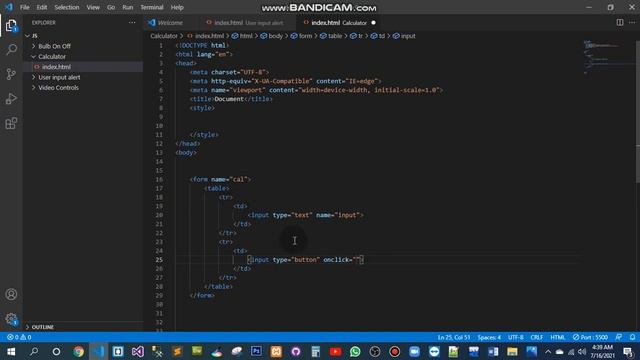This screenshot has height=360, width=640.
Task: Open editor more actions ellipsis
Action: [632, 23]
